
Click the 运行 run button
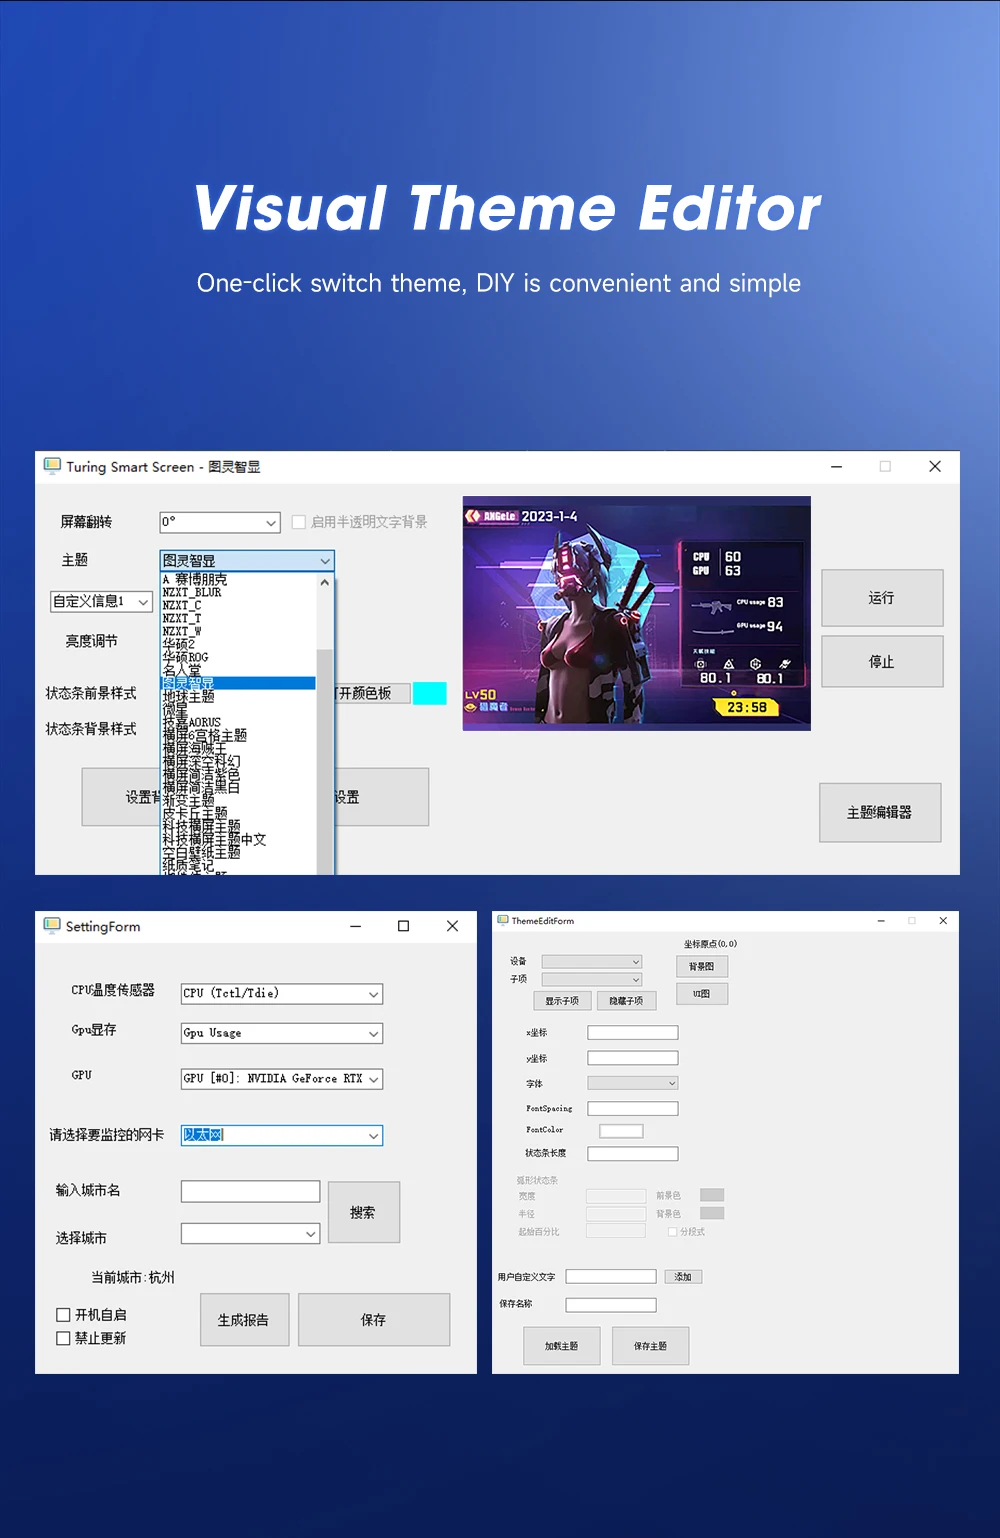pos(882,598)
